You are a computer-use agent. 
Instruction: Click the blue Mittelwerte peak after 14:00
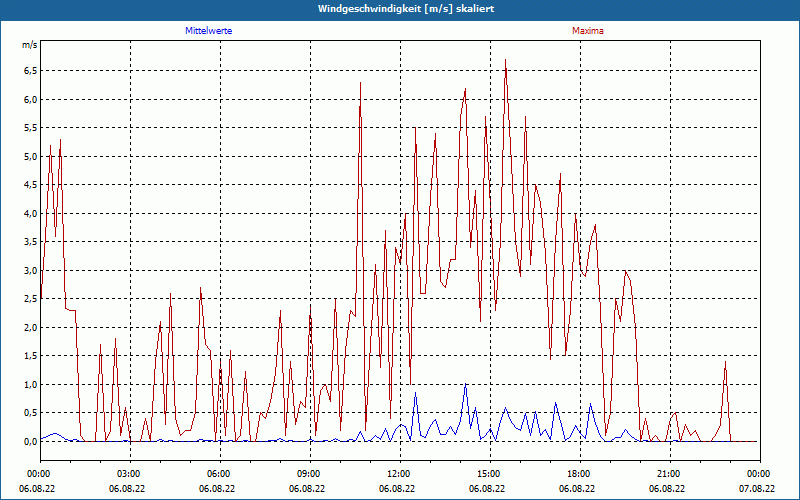pyautogui.click(x=465, y=384)
